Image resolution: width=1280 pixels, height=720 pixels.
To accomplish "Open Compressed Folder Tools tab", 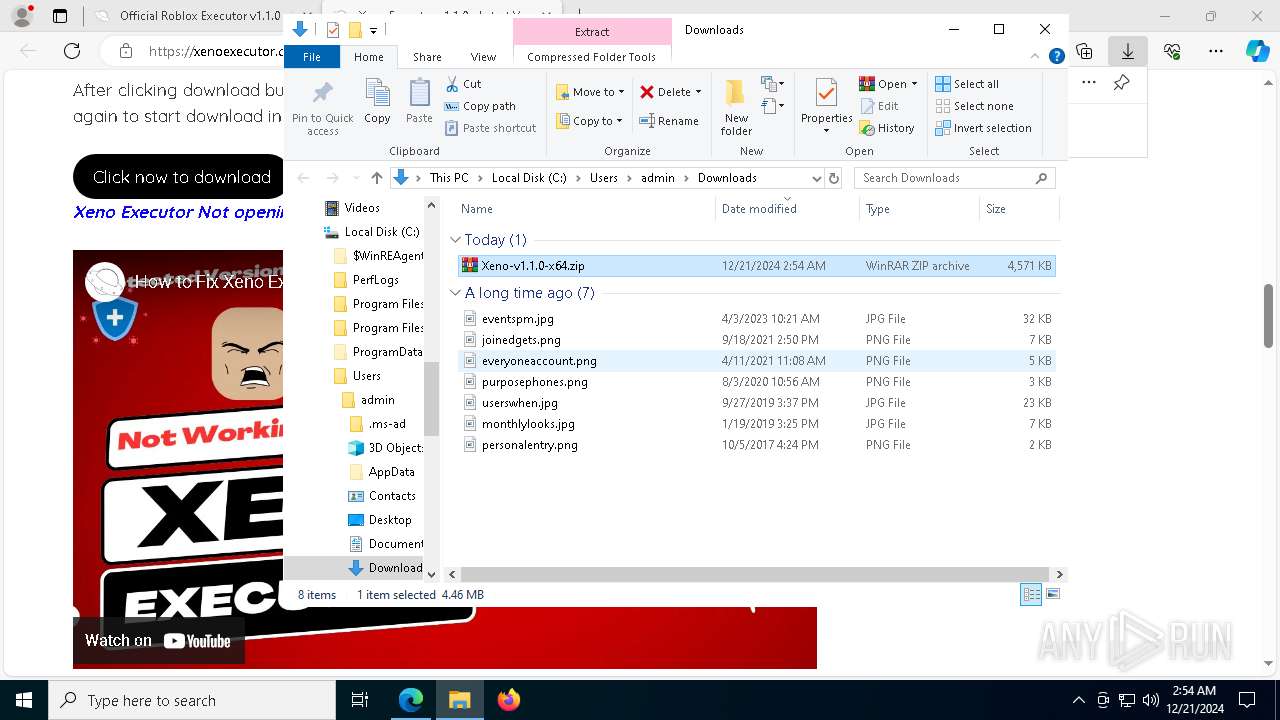I will pyautogui.click(x=592, y=57).
